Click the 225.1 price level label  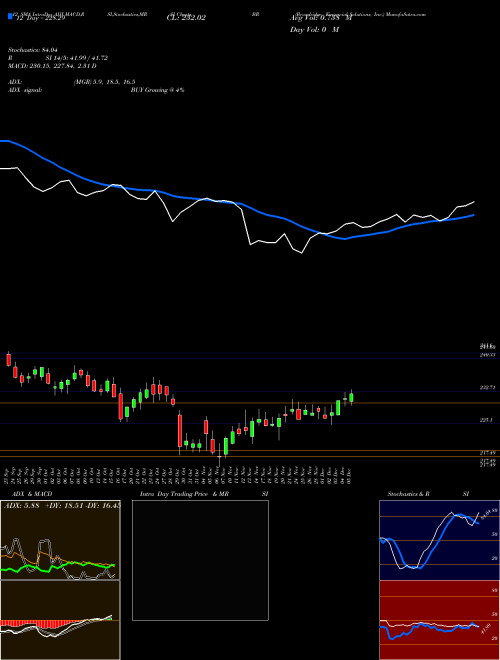pos(486,420)
